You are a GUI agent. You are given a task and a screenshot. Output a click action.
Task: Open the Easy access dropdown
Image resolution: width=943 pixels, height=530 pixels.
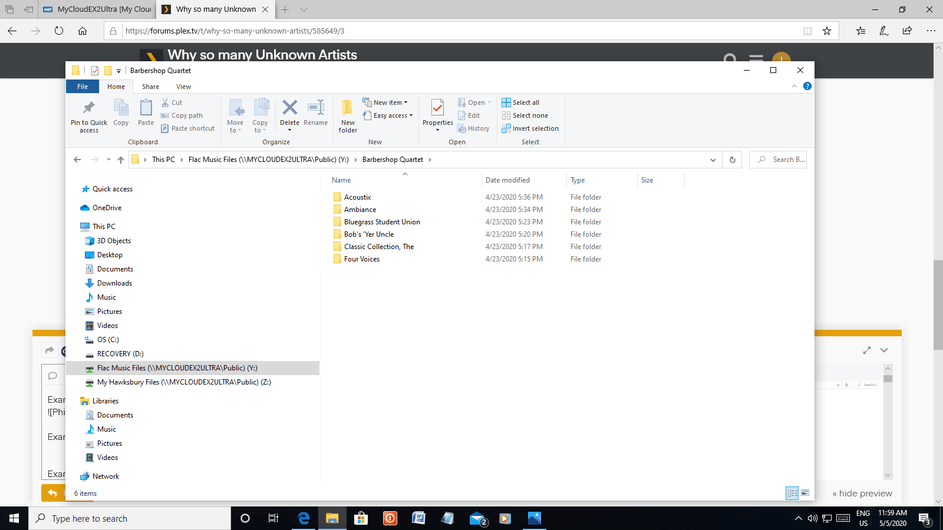(x=388, y=116)
